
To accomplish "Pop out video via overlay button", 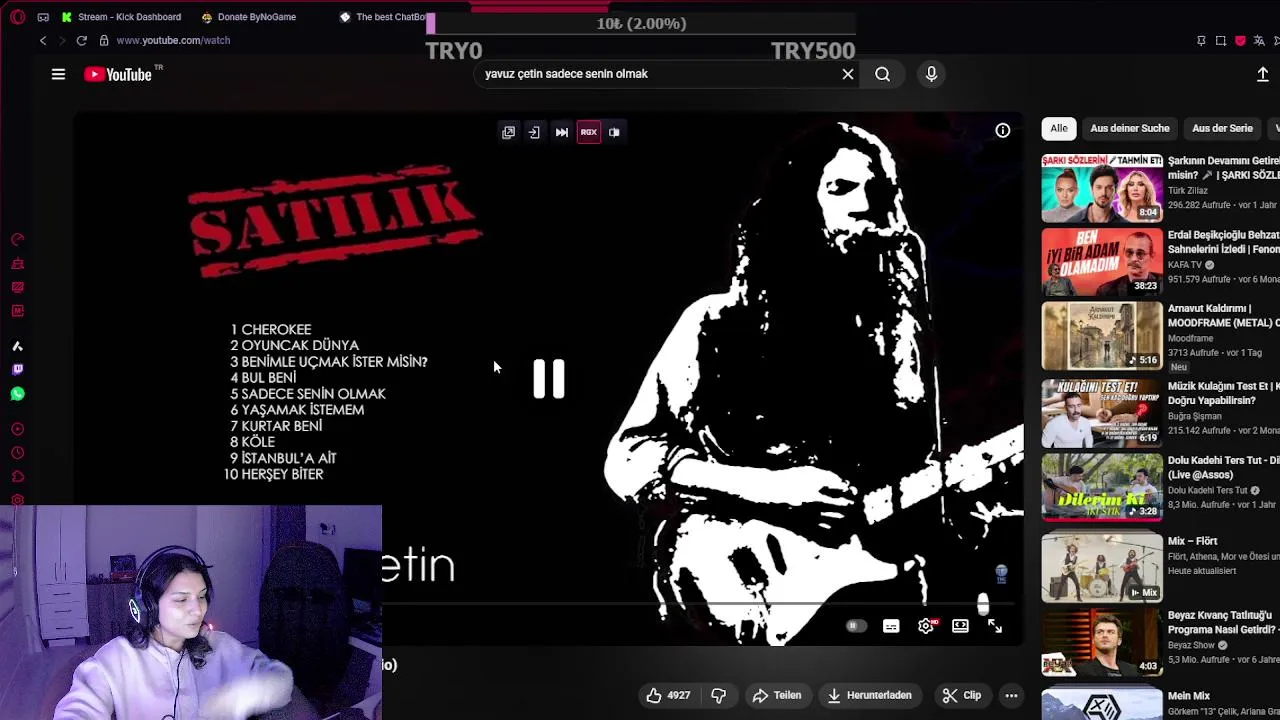I will [508, 132].
